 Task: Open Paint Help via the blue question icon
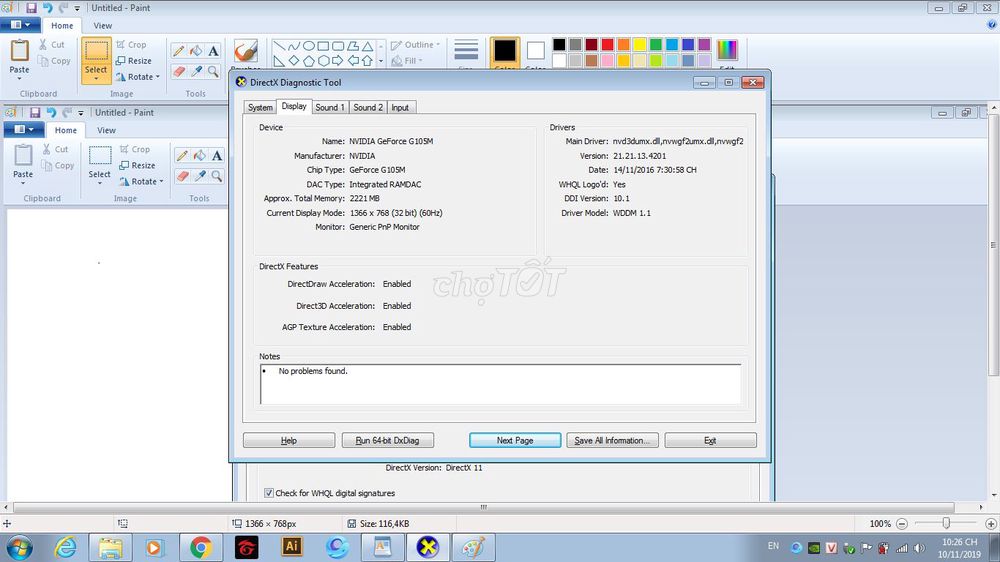pyautogui.click(x=991, y=25)
